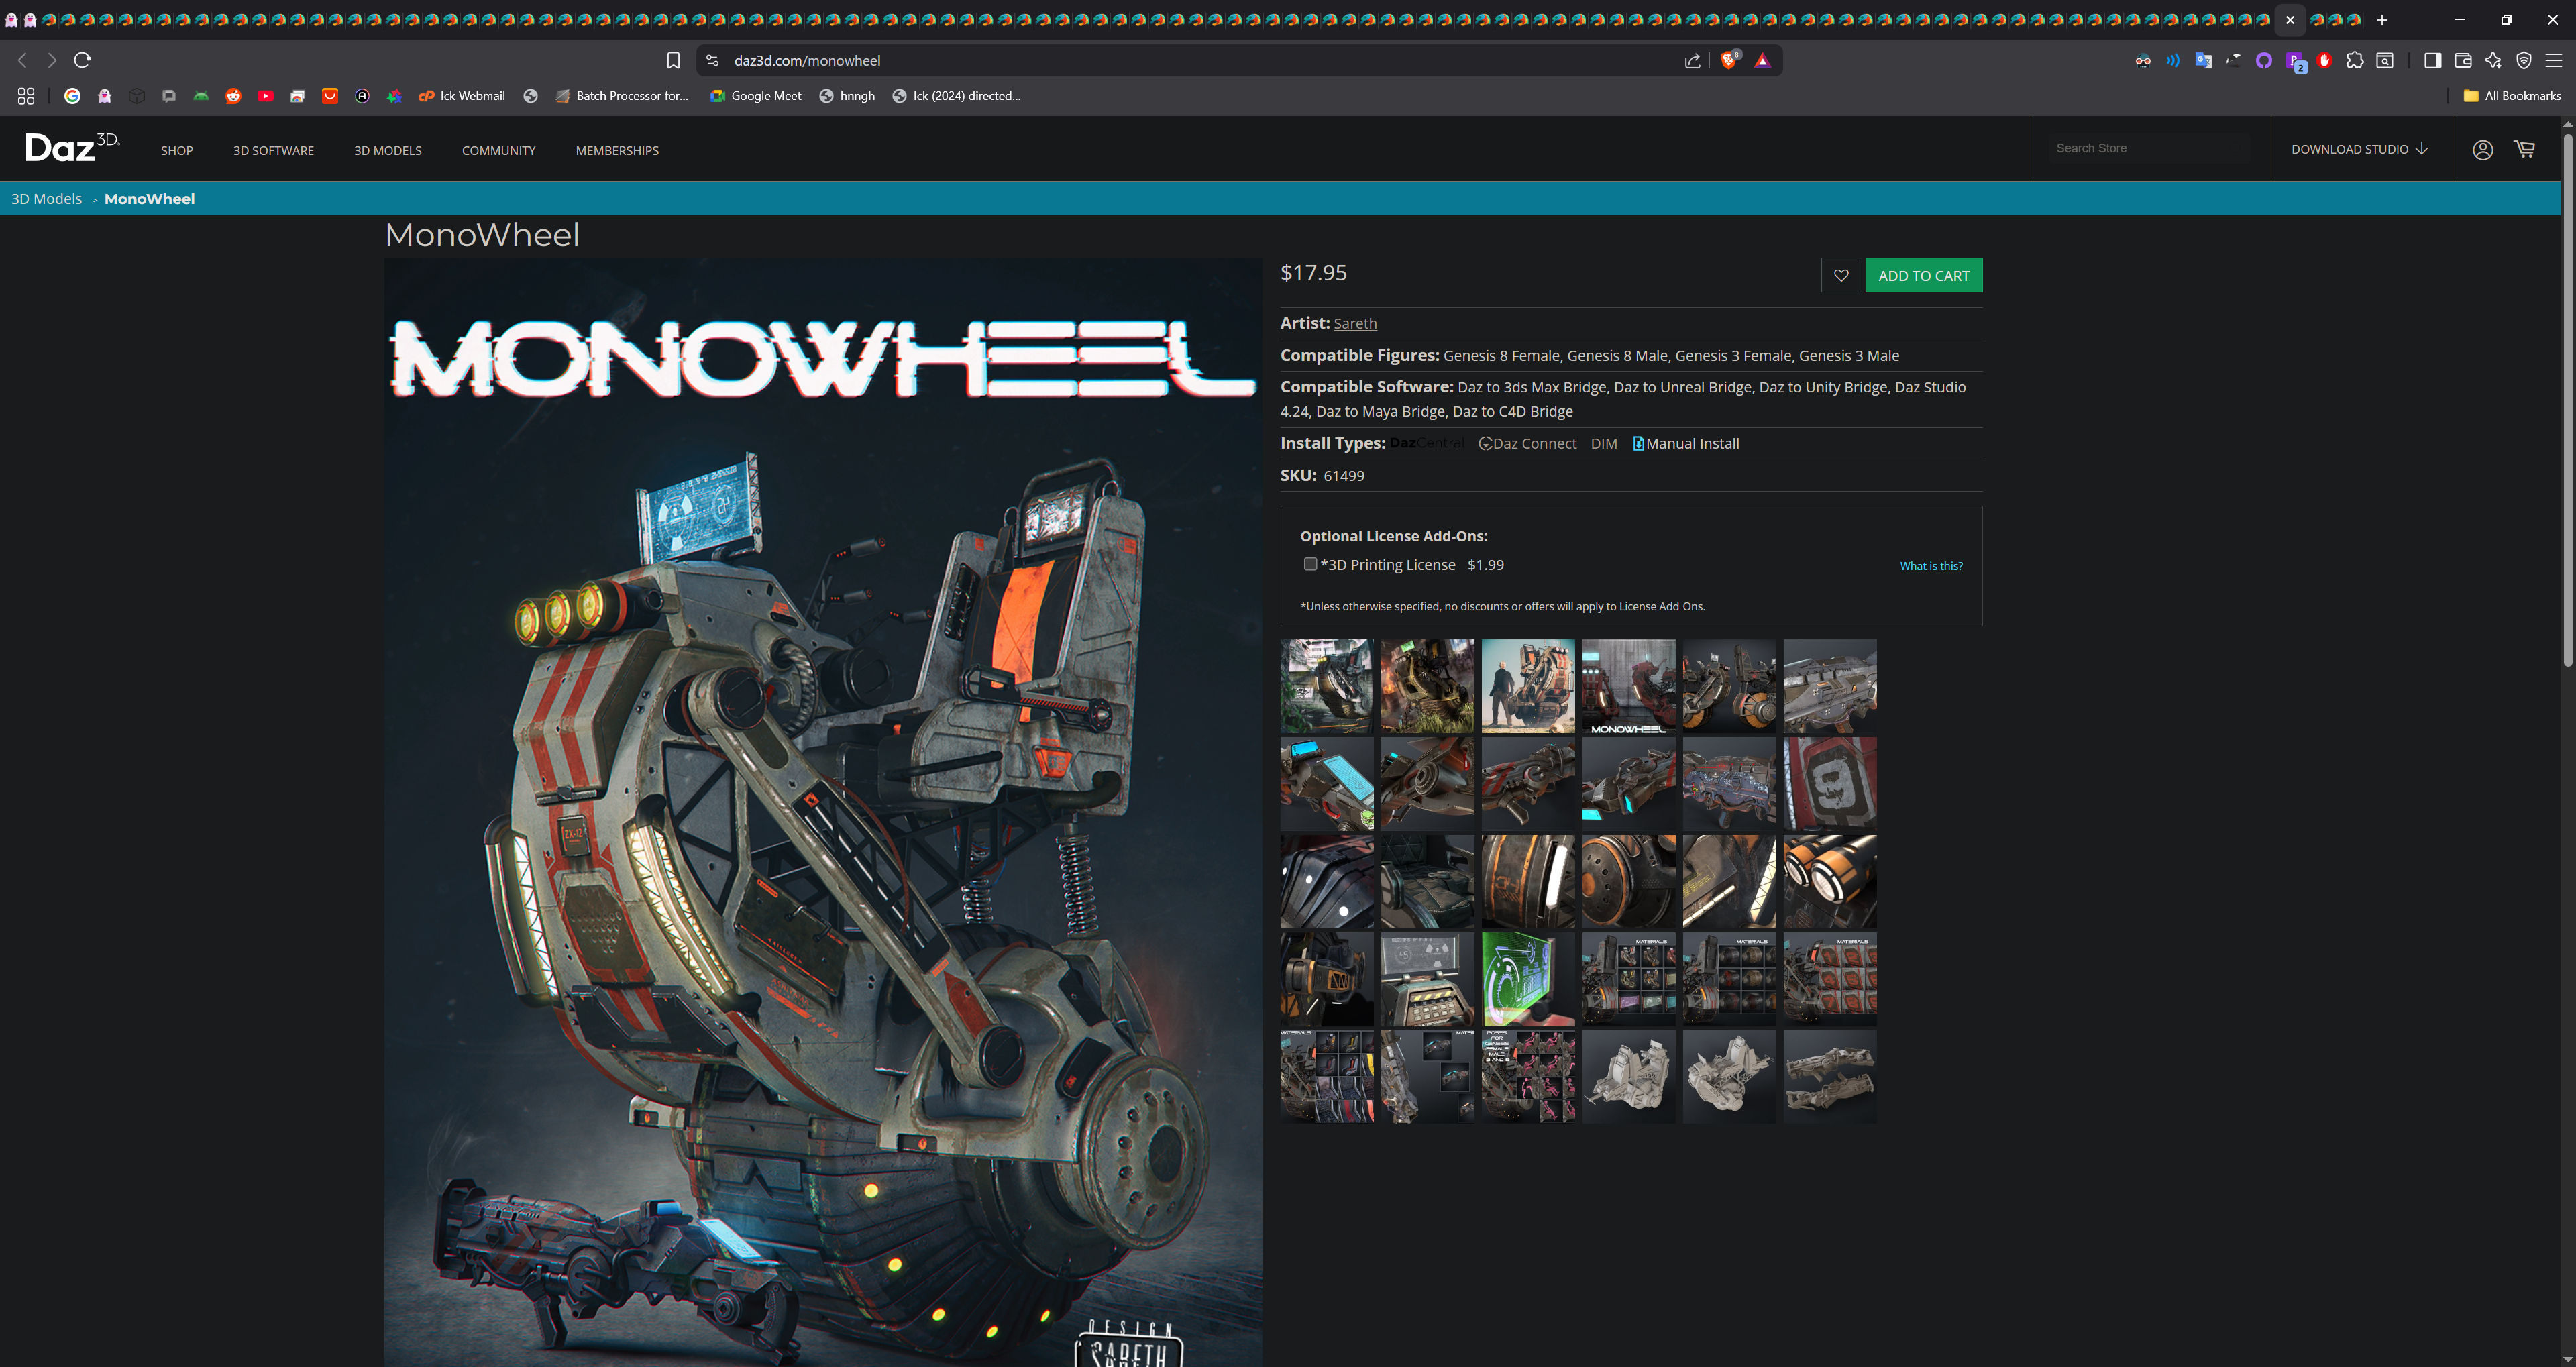
Task: Click the Daz 3D logo
Action: click(x=72, y=147)
